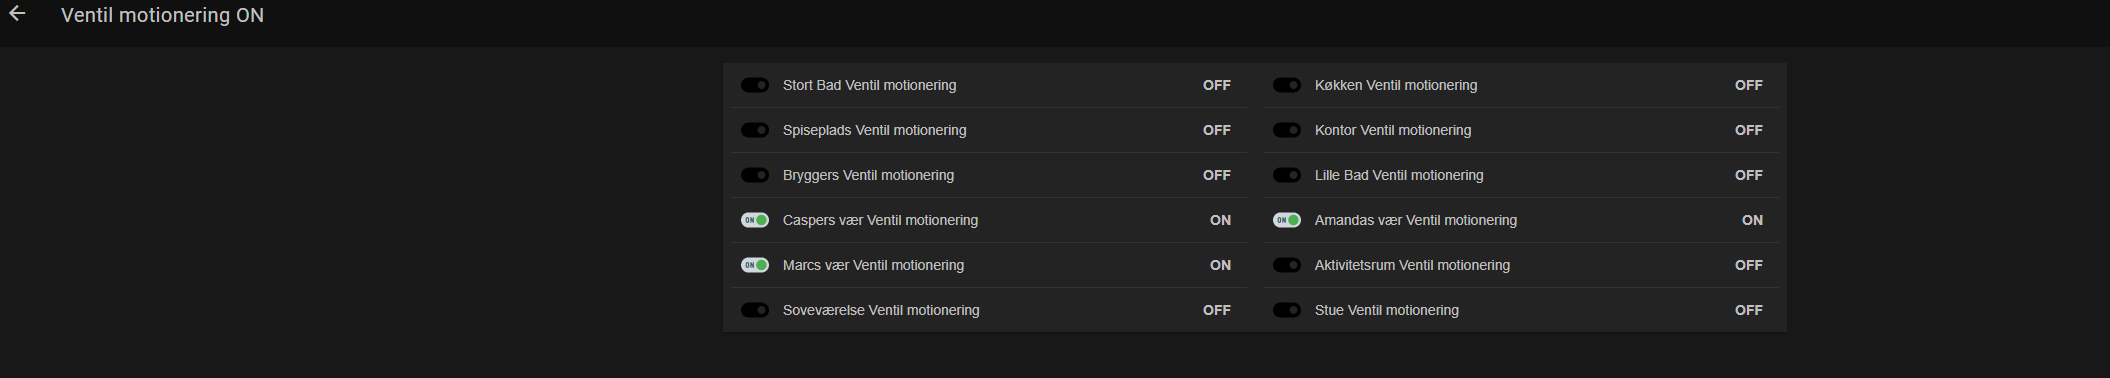The width and height of the screenshot is (2110, 378).
Task: Enable Stue Ventil motionering toggle
Action: pos(1287,310)
